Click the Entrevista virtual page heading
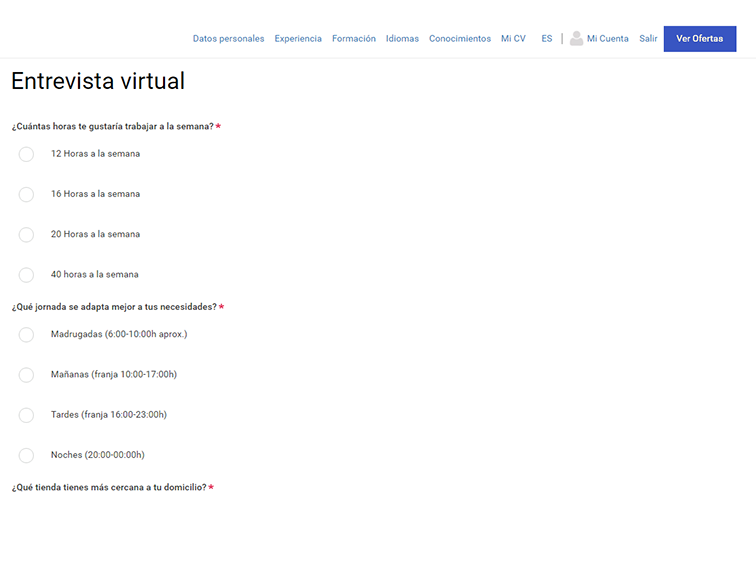This screenshot has width=756, height=572. tap(98, 82)
